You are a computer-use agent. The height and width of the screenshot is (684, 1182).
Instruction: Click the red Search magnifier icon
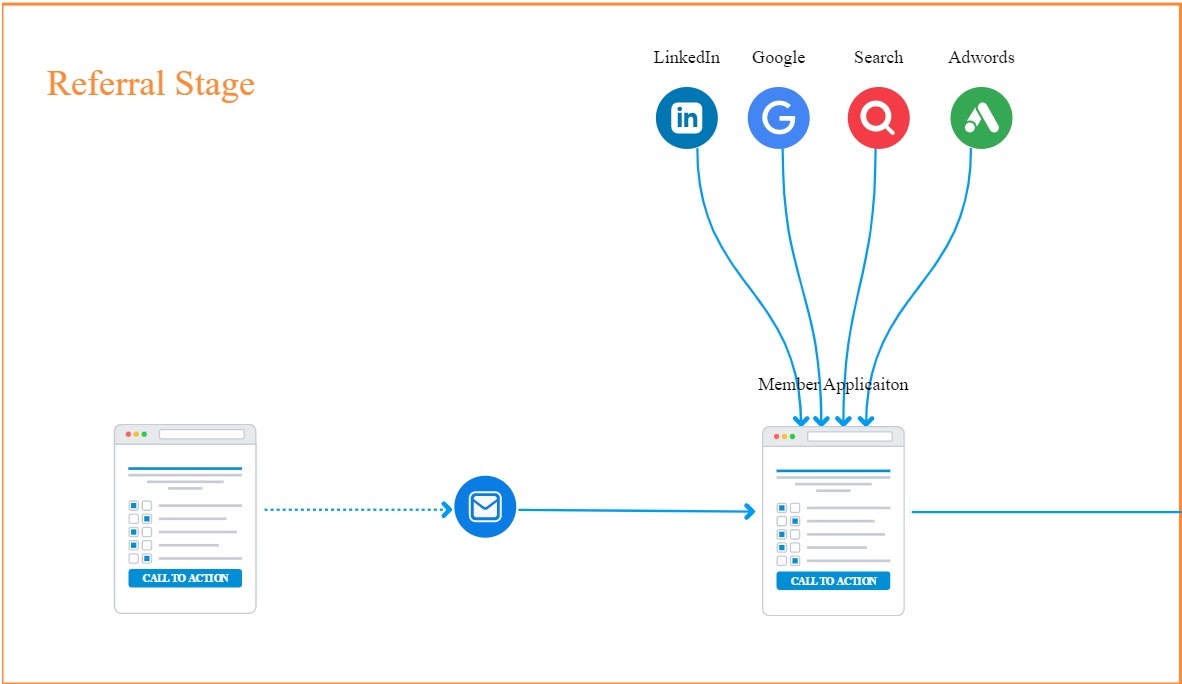tap(878, 118)
